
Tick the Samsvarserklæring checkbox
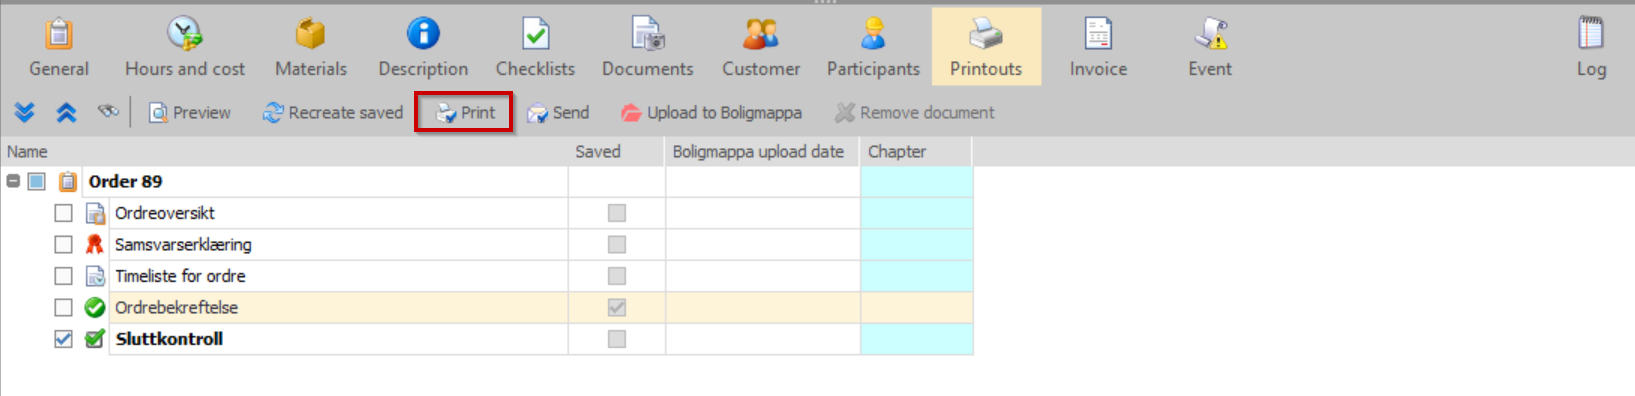[64, 244]
